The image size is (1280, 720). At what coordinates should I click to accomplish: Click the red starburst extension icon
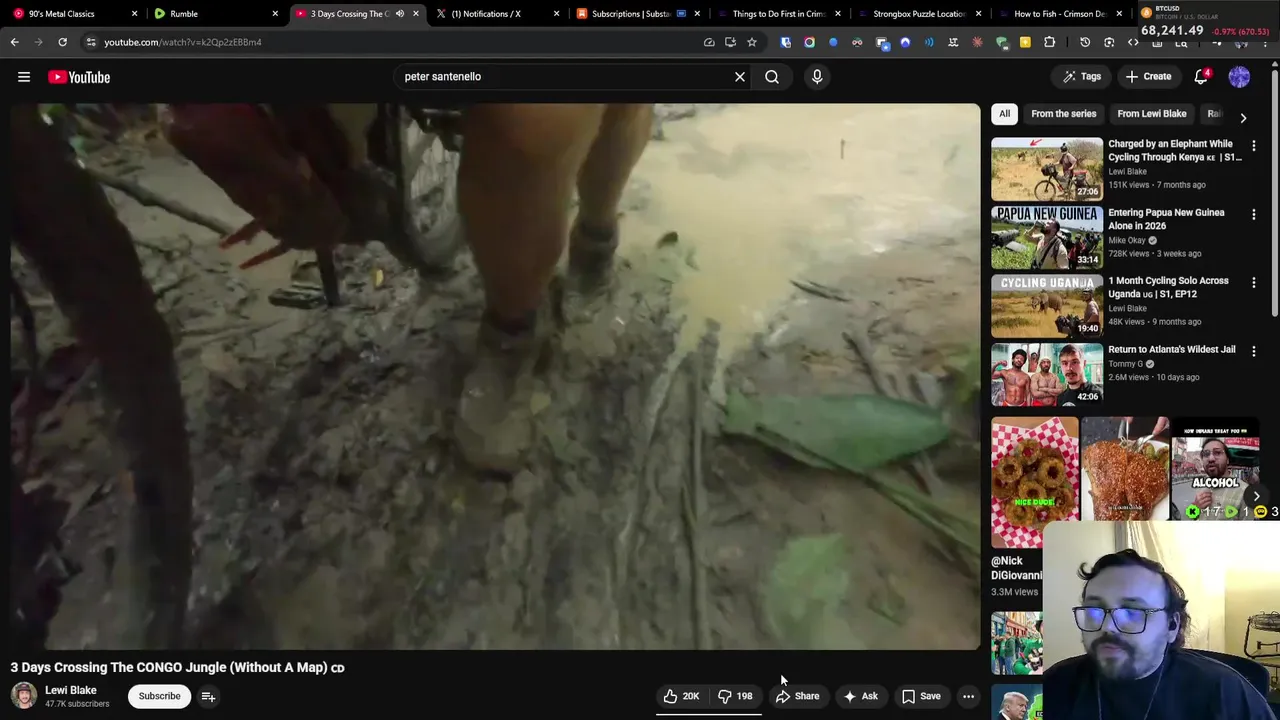pos(977,42)
